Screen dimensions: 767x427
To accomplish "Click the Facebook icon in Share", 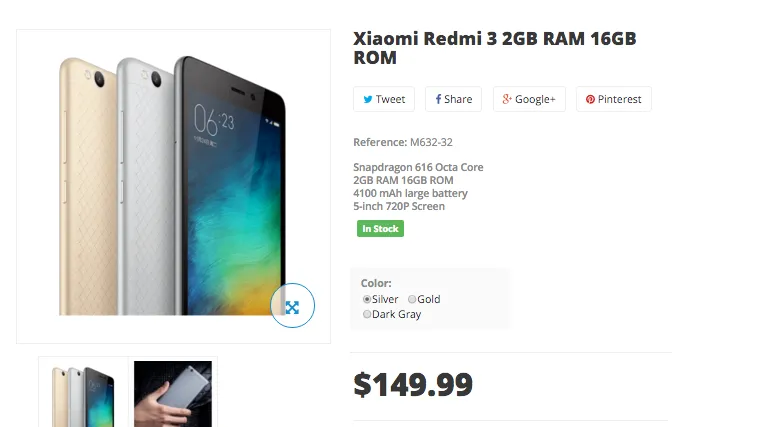I will pyautogui.click(x=438, y=100).
